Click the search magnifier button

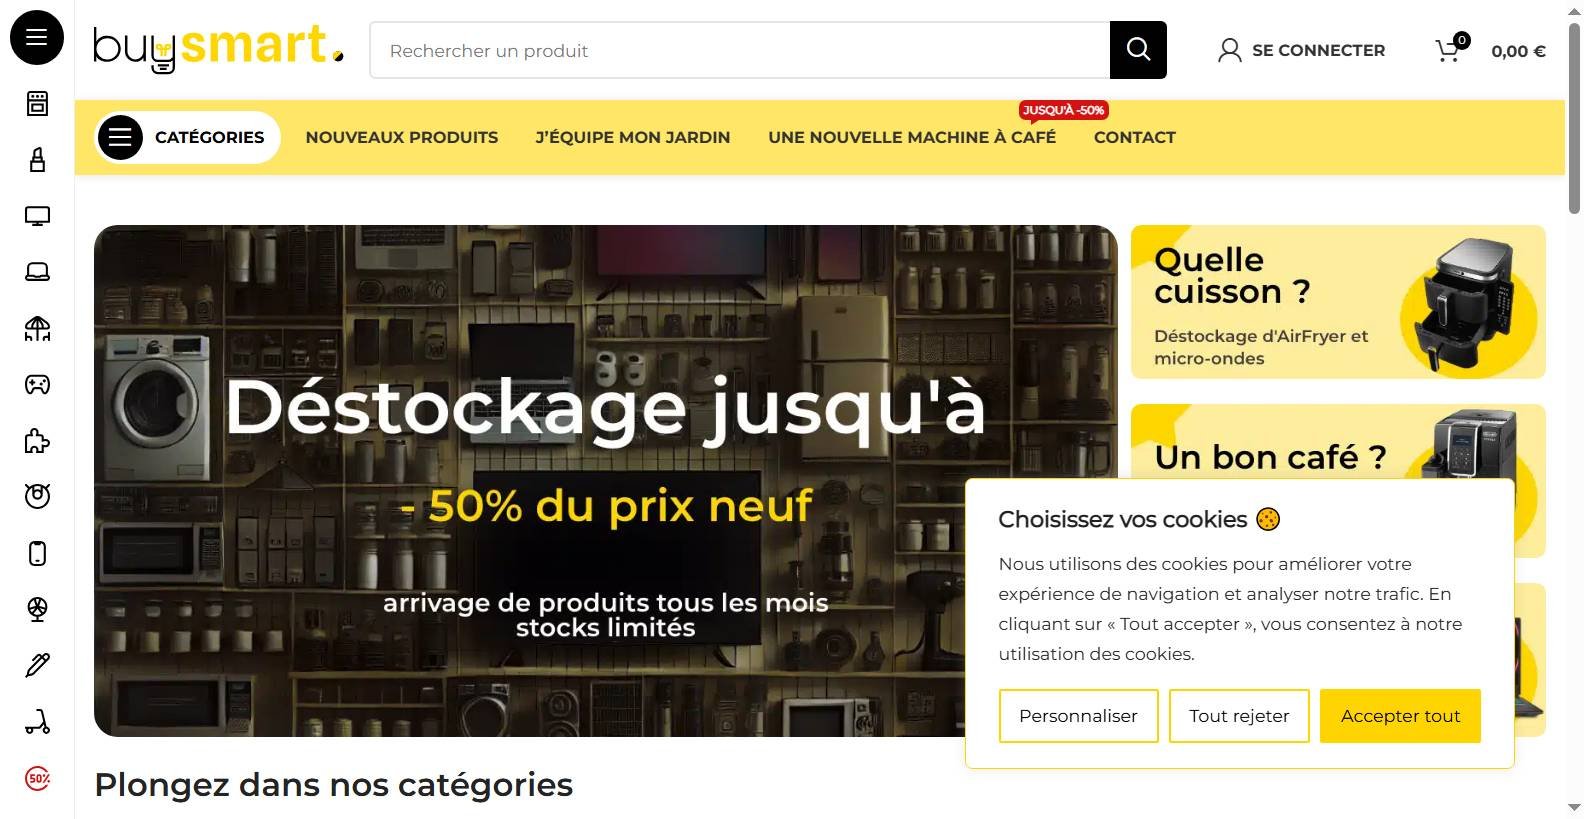[x=1138, y=50]
